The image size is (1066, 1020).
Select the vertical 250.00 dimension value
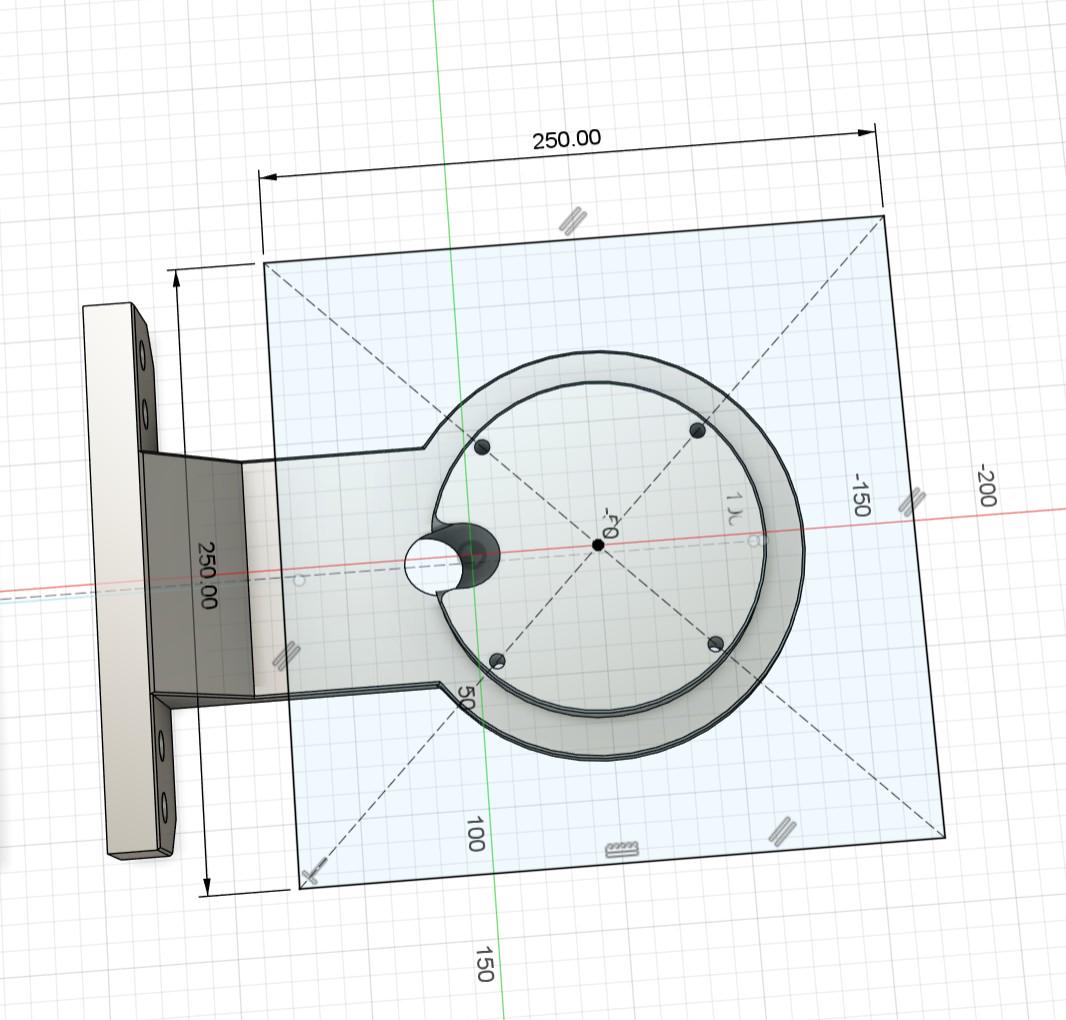207,575
